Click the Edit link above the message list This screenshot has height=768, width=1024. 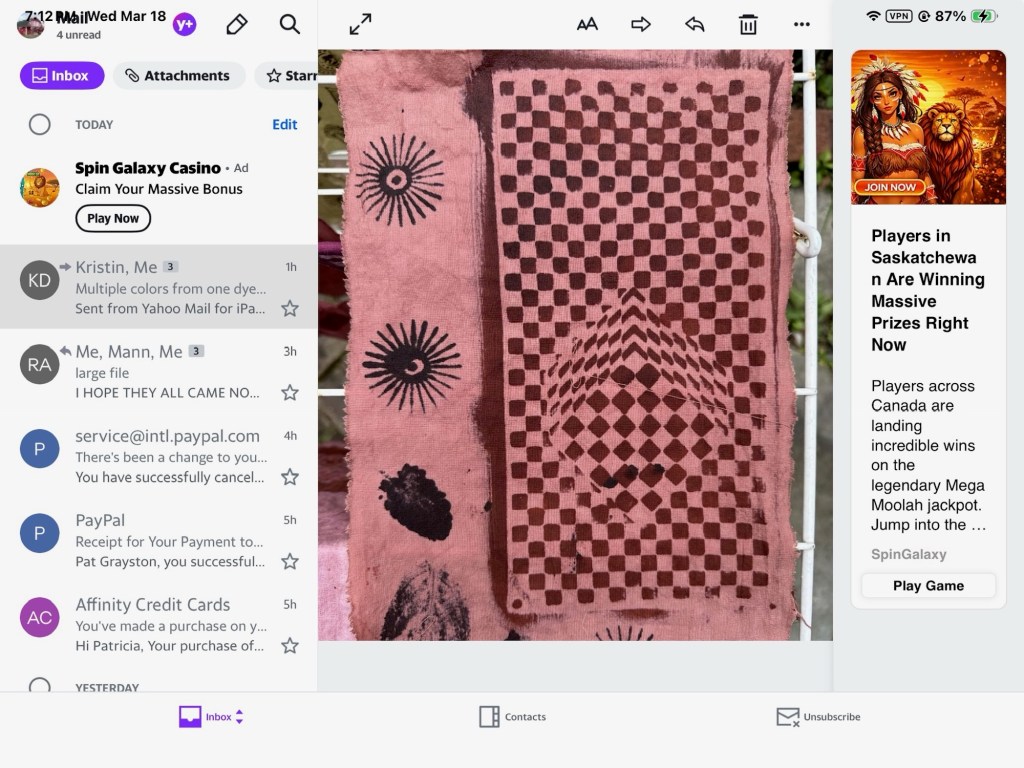click(285, 125)
